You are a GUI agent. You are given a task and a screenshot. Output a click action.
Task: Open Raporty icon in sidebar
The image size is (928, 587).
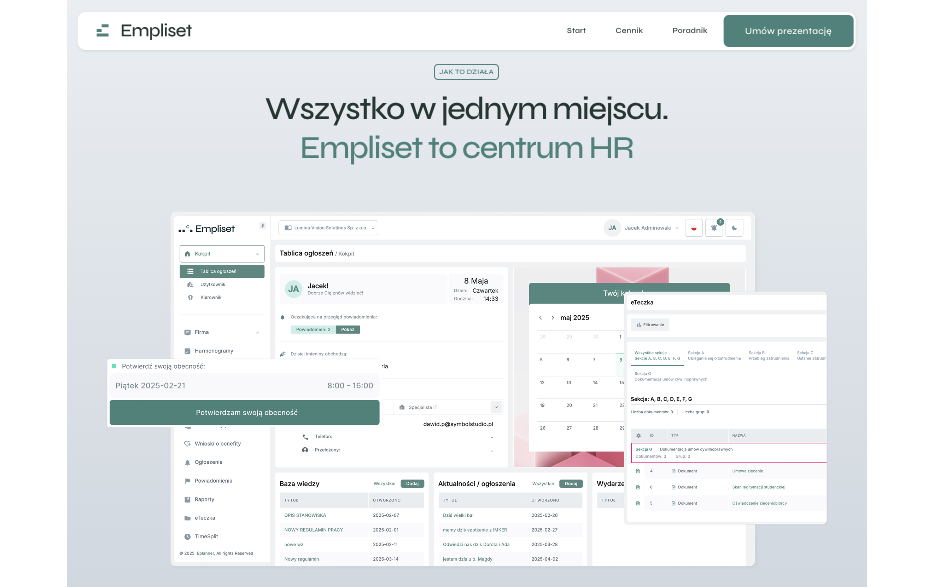[x=187, y=499]
